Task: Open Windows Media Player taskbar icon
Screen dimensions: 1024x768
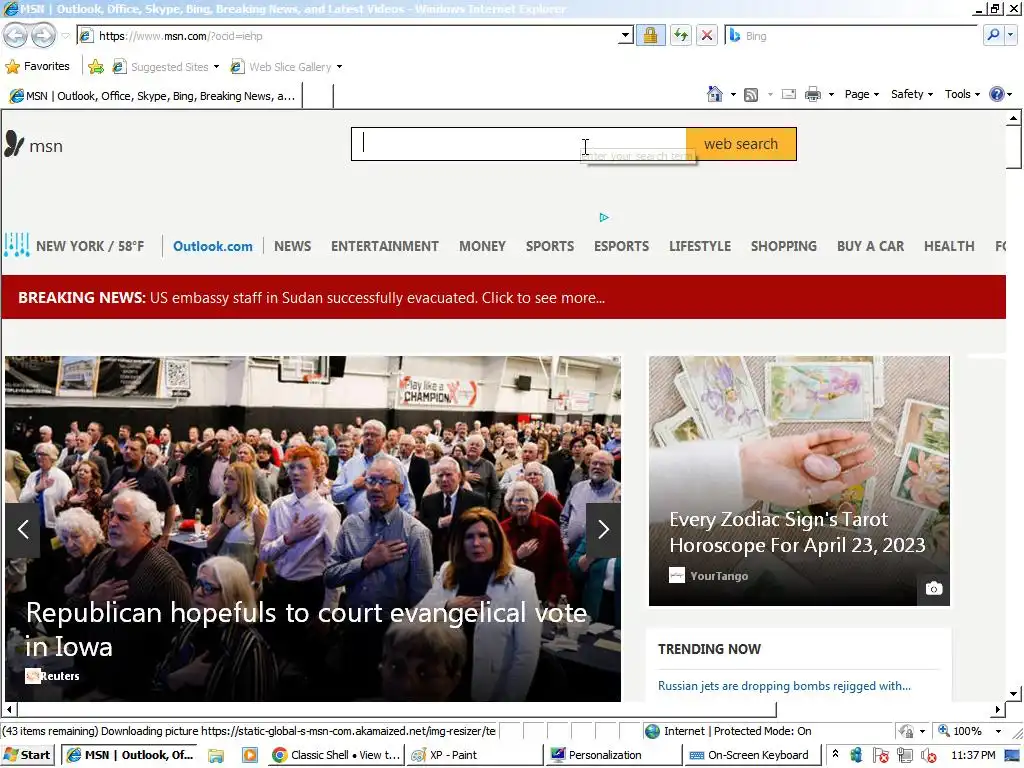Action: coord(249,756)
